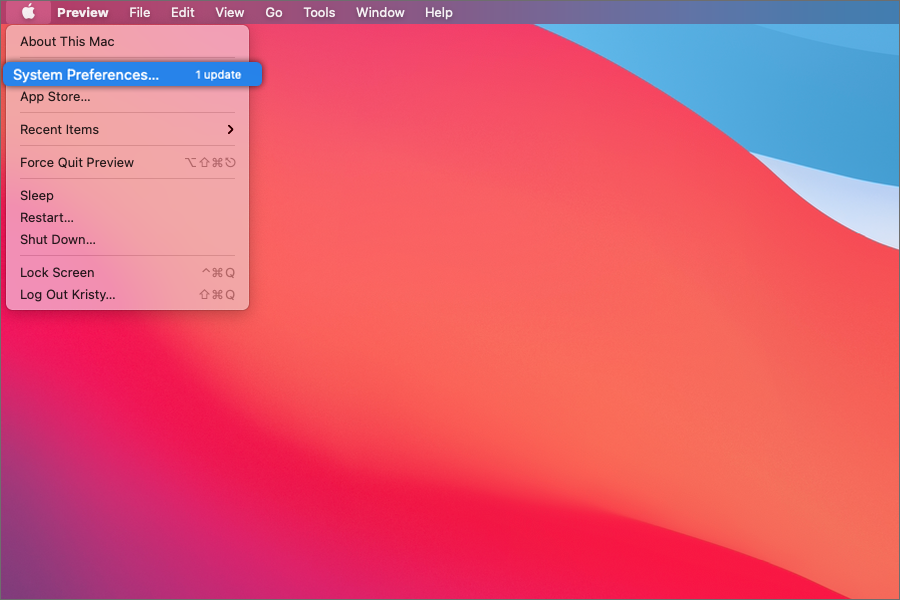Image resolution: width=900 pixels, height=600 pixels.
Task: Open the Tools menu
Action: point(319,13)
